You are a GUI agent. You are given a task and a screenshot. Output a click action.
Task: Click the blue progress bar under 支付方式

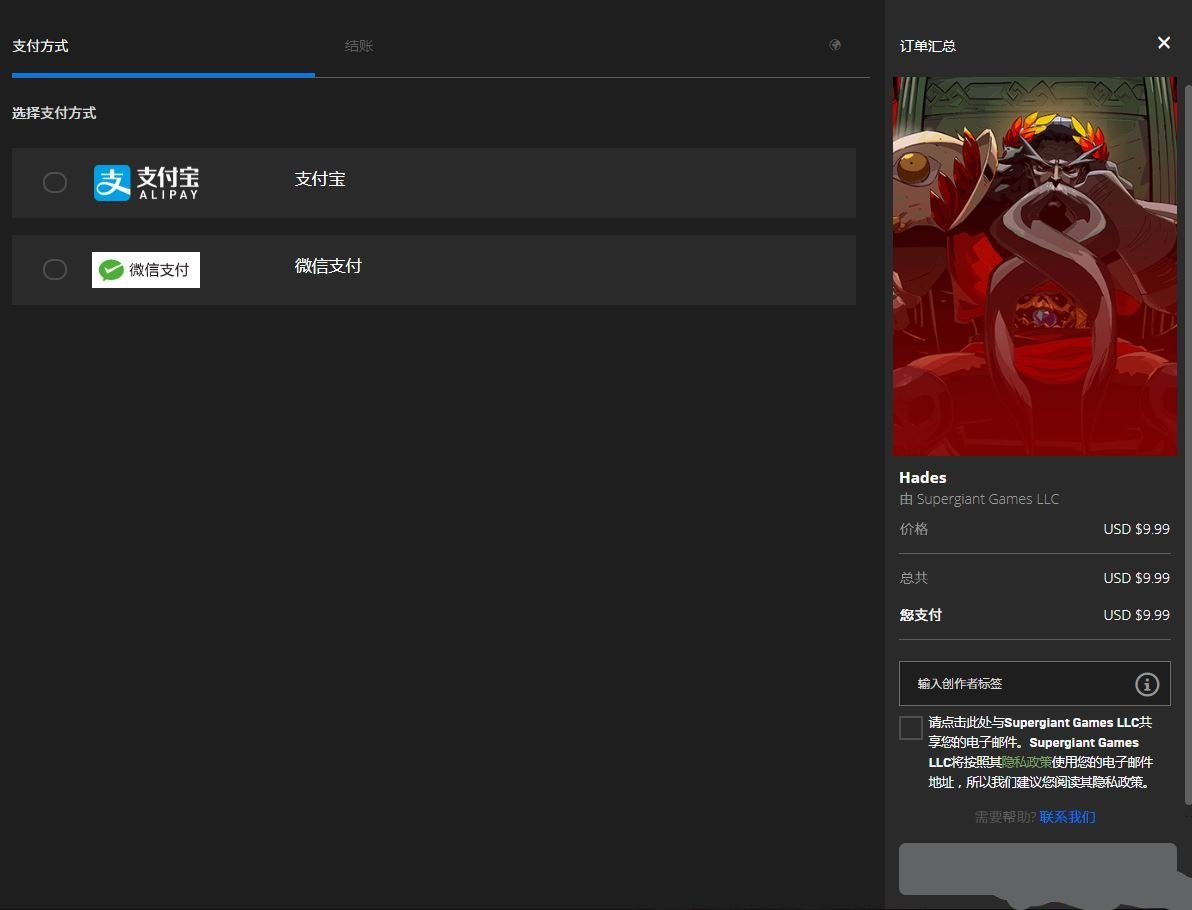coord(163,75)
